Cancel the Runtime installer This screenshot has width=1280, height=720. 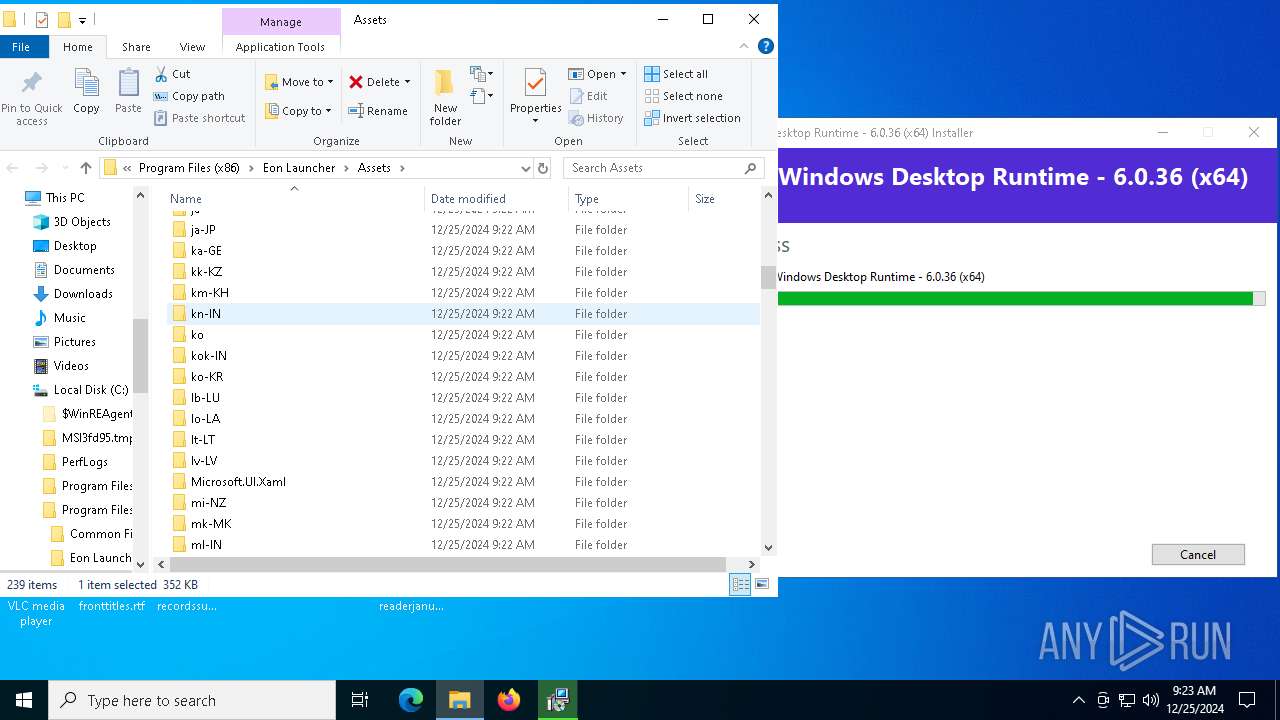(x=1198, y=554)
